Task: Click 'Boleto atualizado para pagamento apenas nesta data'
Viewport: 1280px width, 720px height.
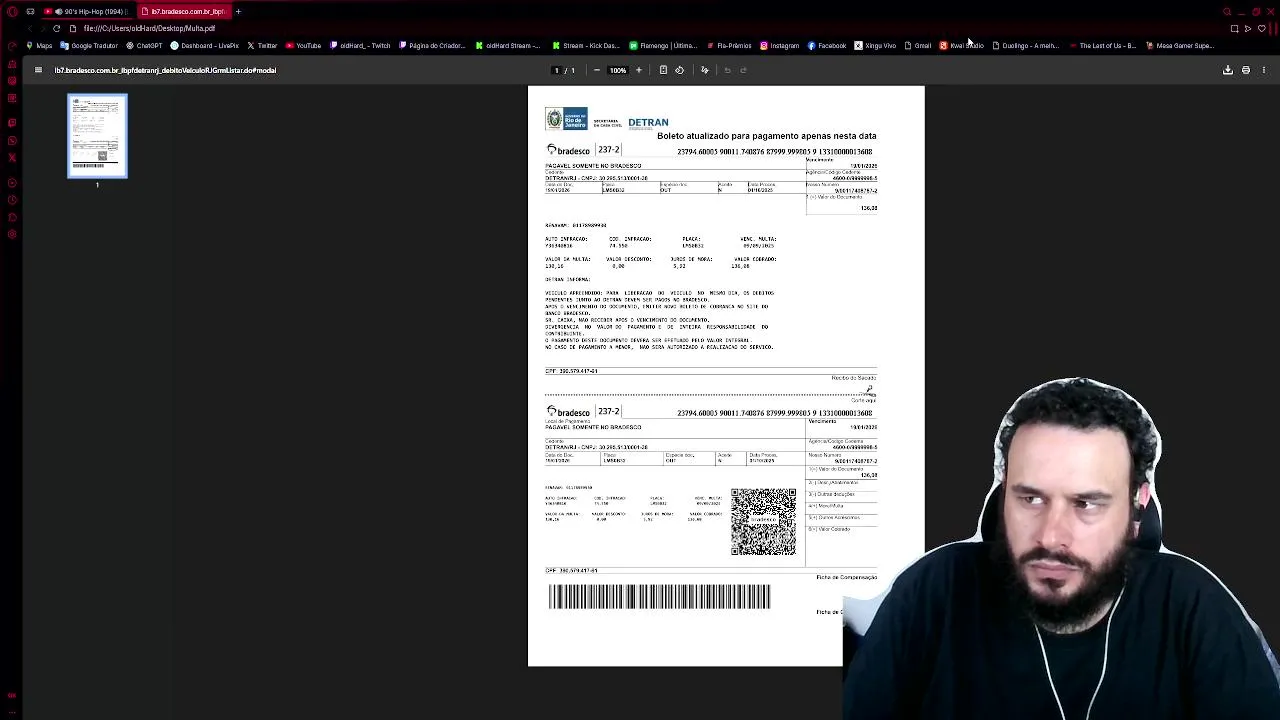Action: click(766, 136)
